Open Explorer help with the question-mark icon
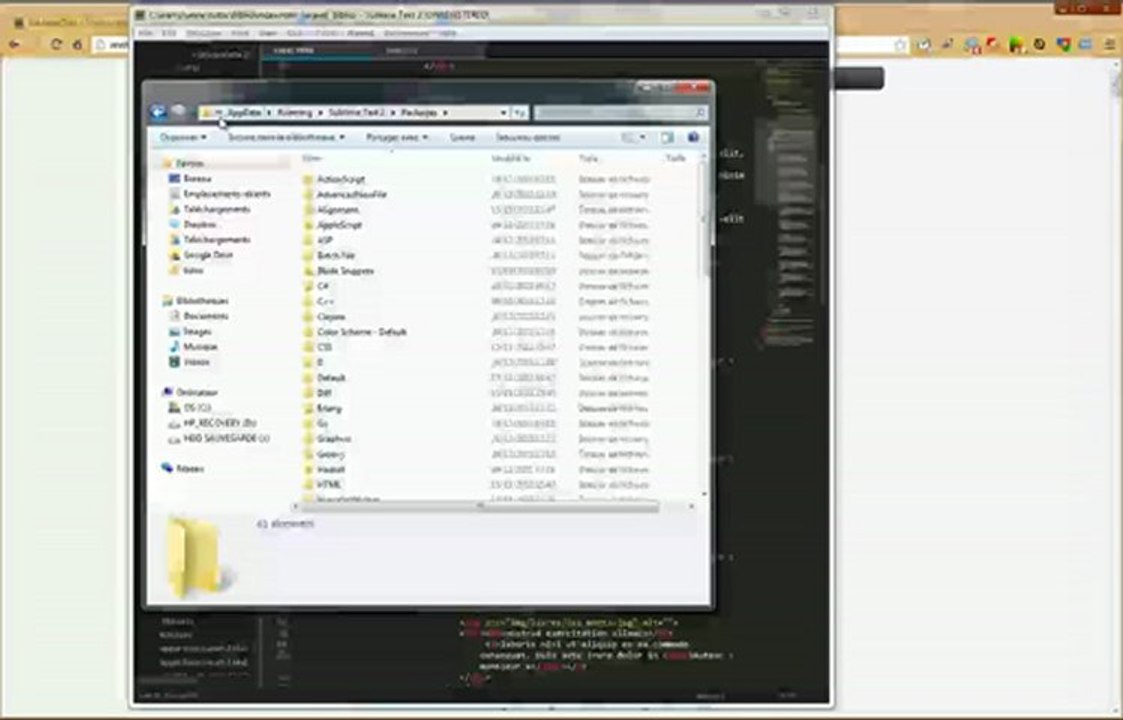 click(x=693, y=137)
